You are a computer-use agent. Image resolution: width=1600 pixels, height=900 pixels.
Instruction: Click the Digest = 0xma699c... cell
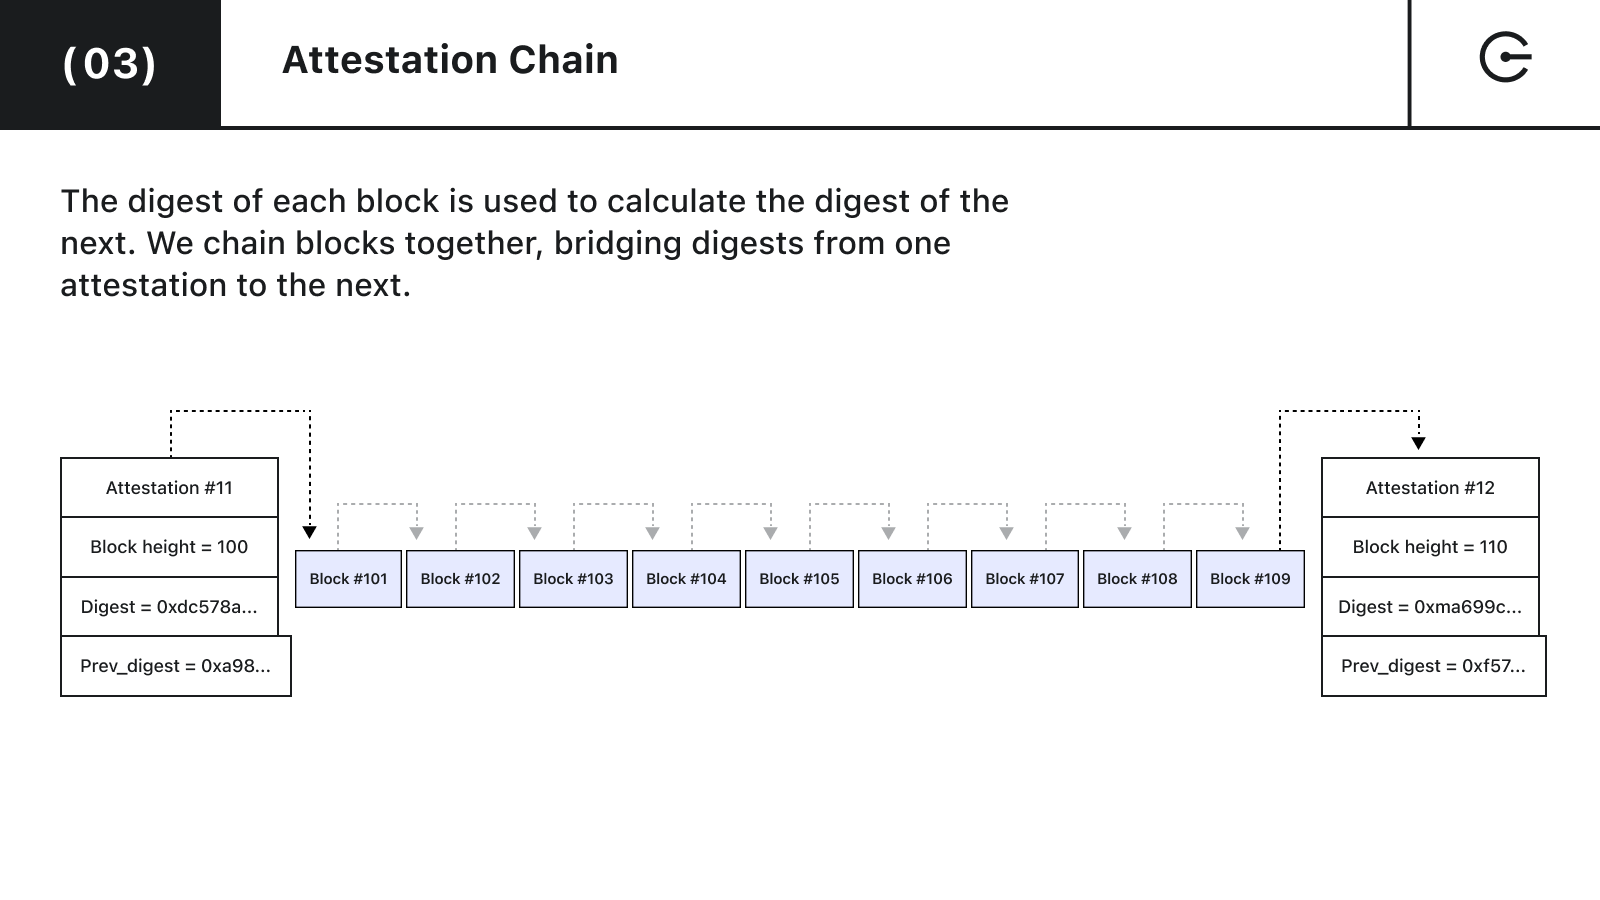pyautogui.click(x=1430, y=607)
